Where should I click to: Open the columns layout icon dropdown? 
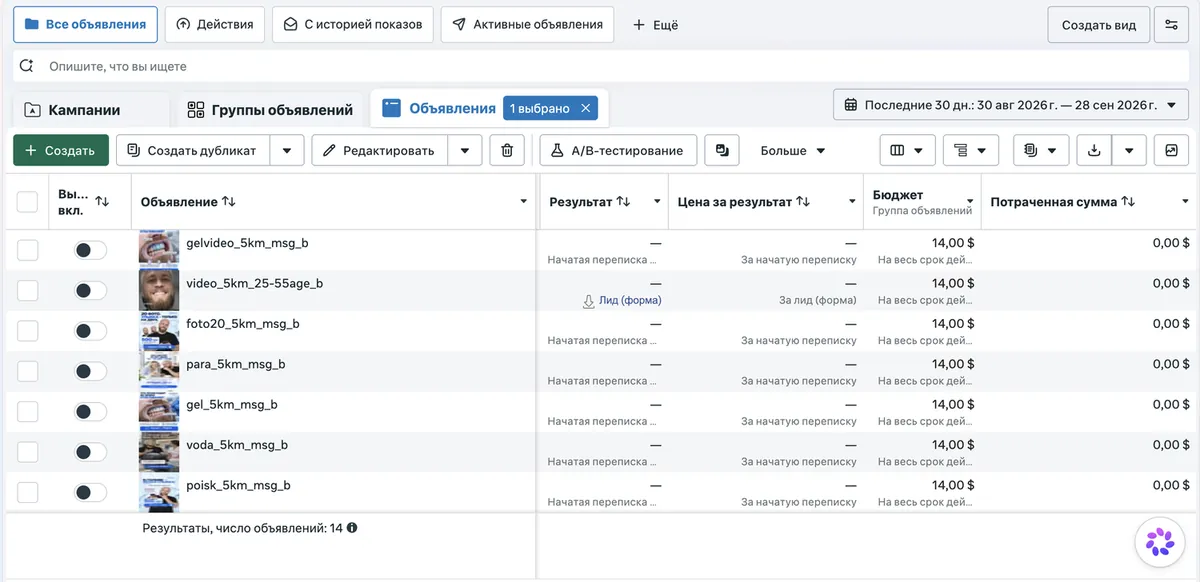(x=907, y=150)
